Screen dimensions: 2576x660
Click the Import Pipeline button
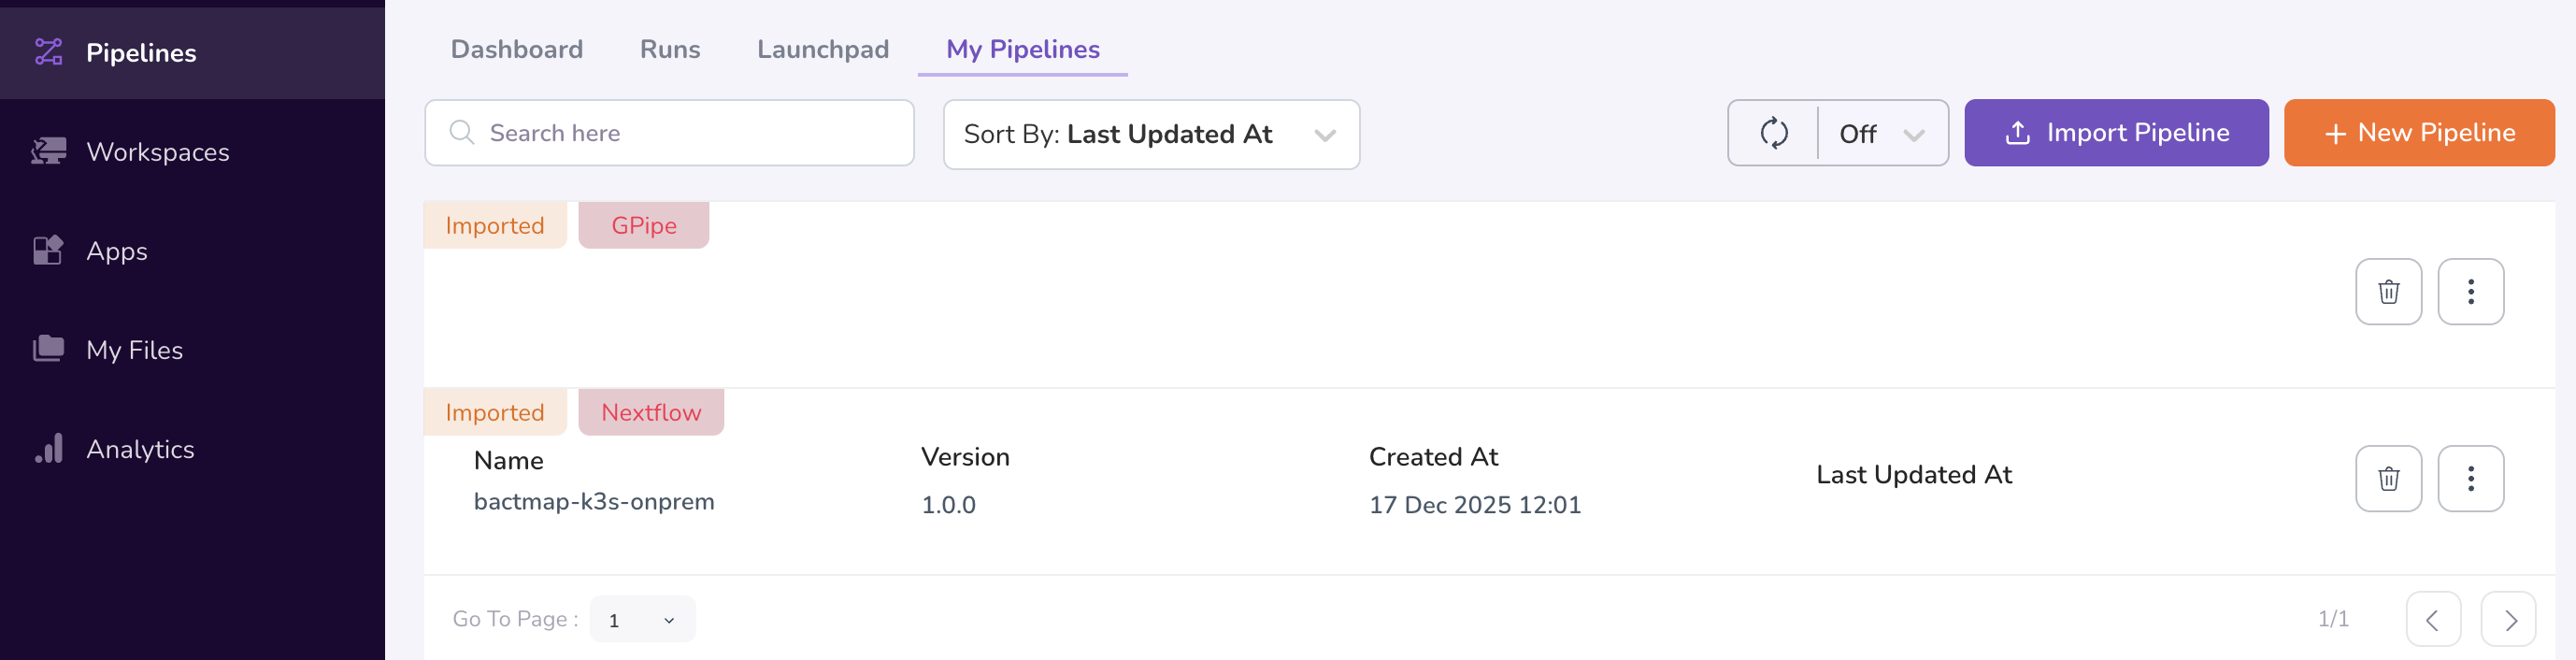click(2116, 132)
